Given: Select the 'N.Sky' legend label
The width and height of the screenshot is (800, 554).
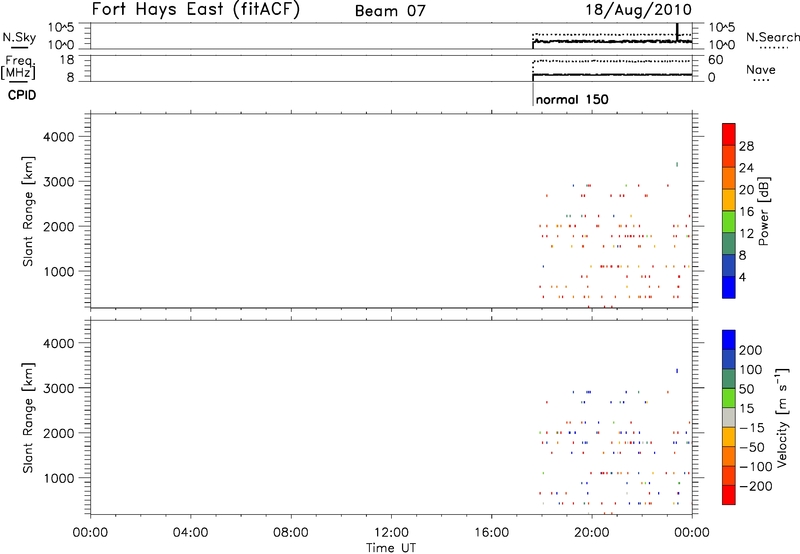Looking at the screenshot, I should tap(19, 37).
